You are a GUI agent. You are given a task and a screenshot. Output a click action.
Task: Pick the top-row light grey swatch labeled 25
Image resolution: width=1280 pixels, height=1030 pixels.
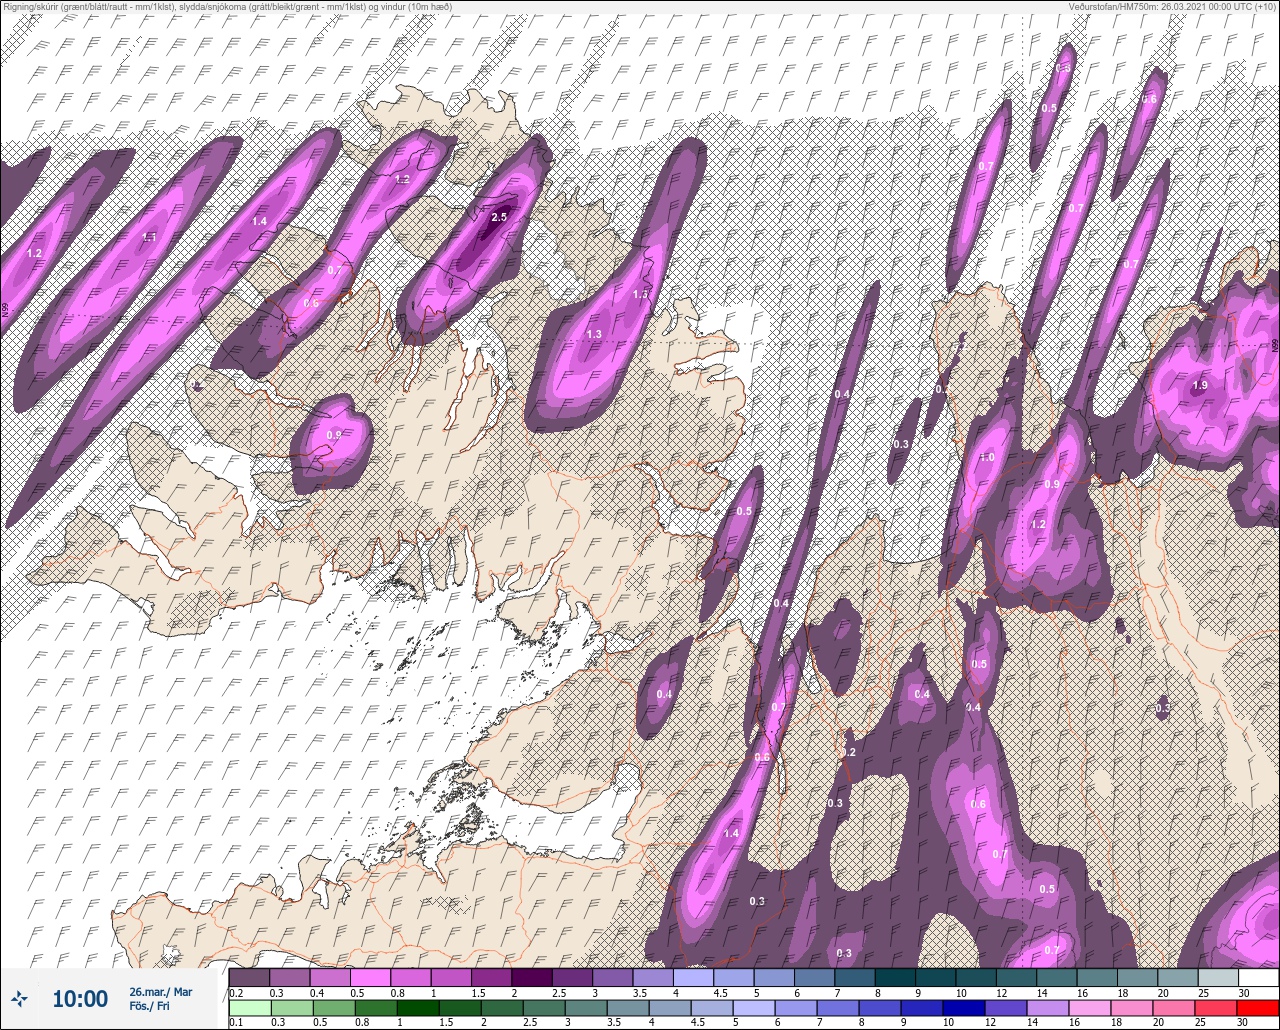coord(1218,977)
